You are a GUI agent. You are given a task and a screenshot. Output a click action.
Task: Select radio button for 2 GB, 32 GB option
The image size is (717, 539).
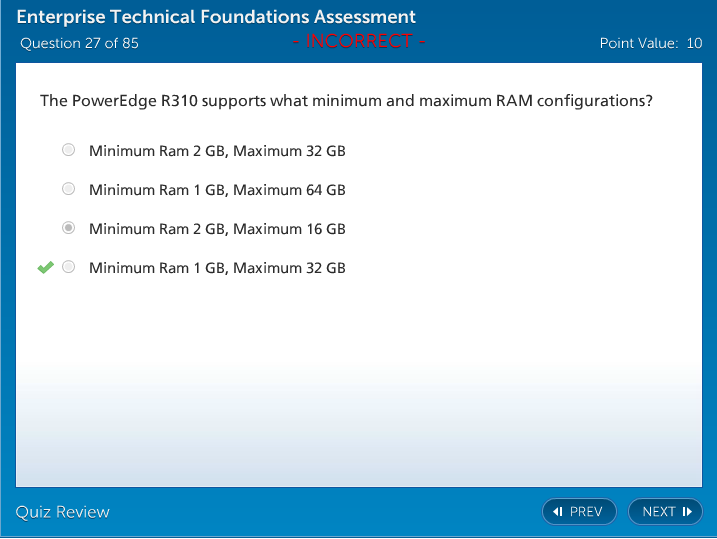[68, 150]
